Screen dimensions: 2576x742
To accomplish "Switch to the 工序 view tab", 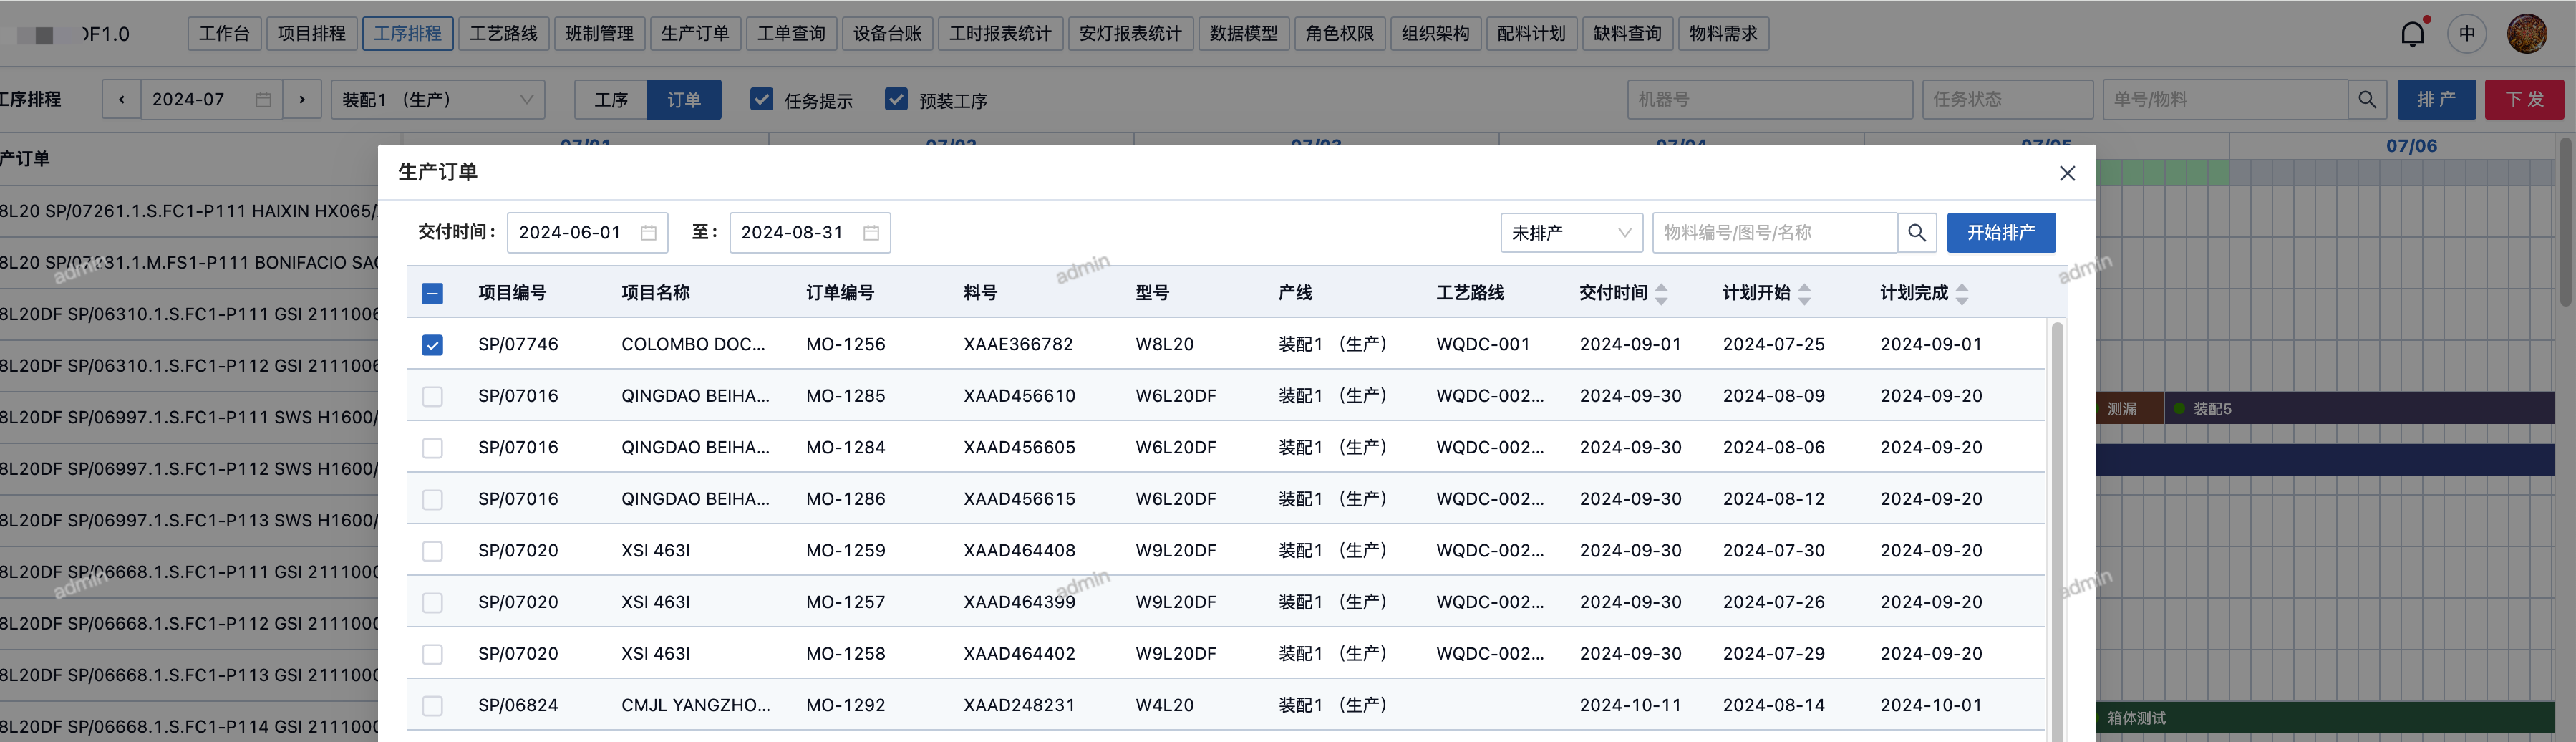I will pos(611,99).
